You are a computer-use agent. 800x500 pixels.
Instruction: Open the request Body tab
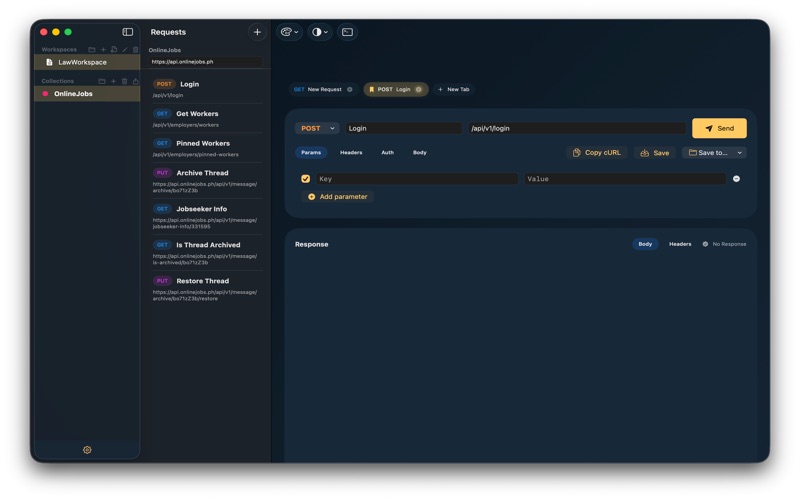[419, 153]
